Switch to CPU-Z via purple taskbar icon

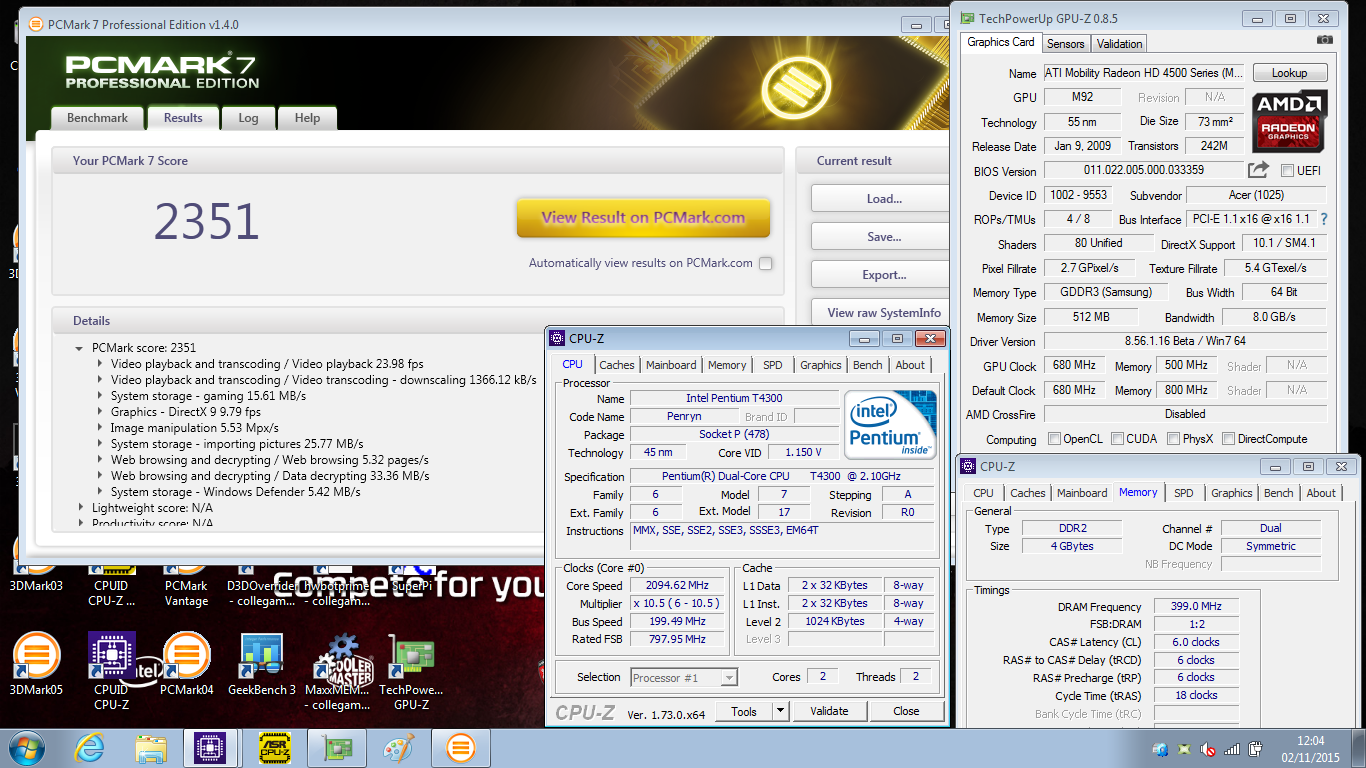pos(211,748)
